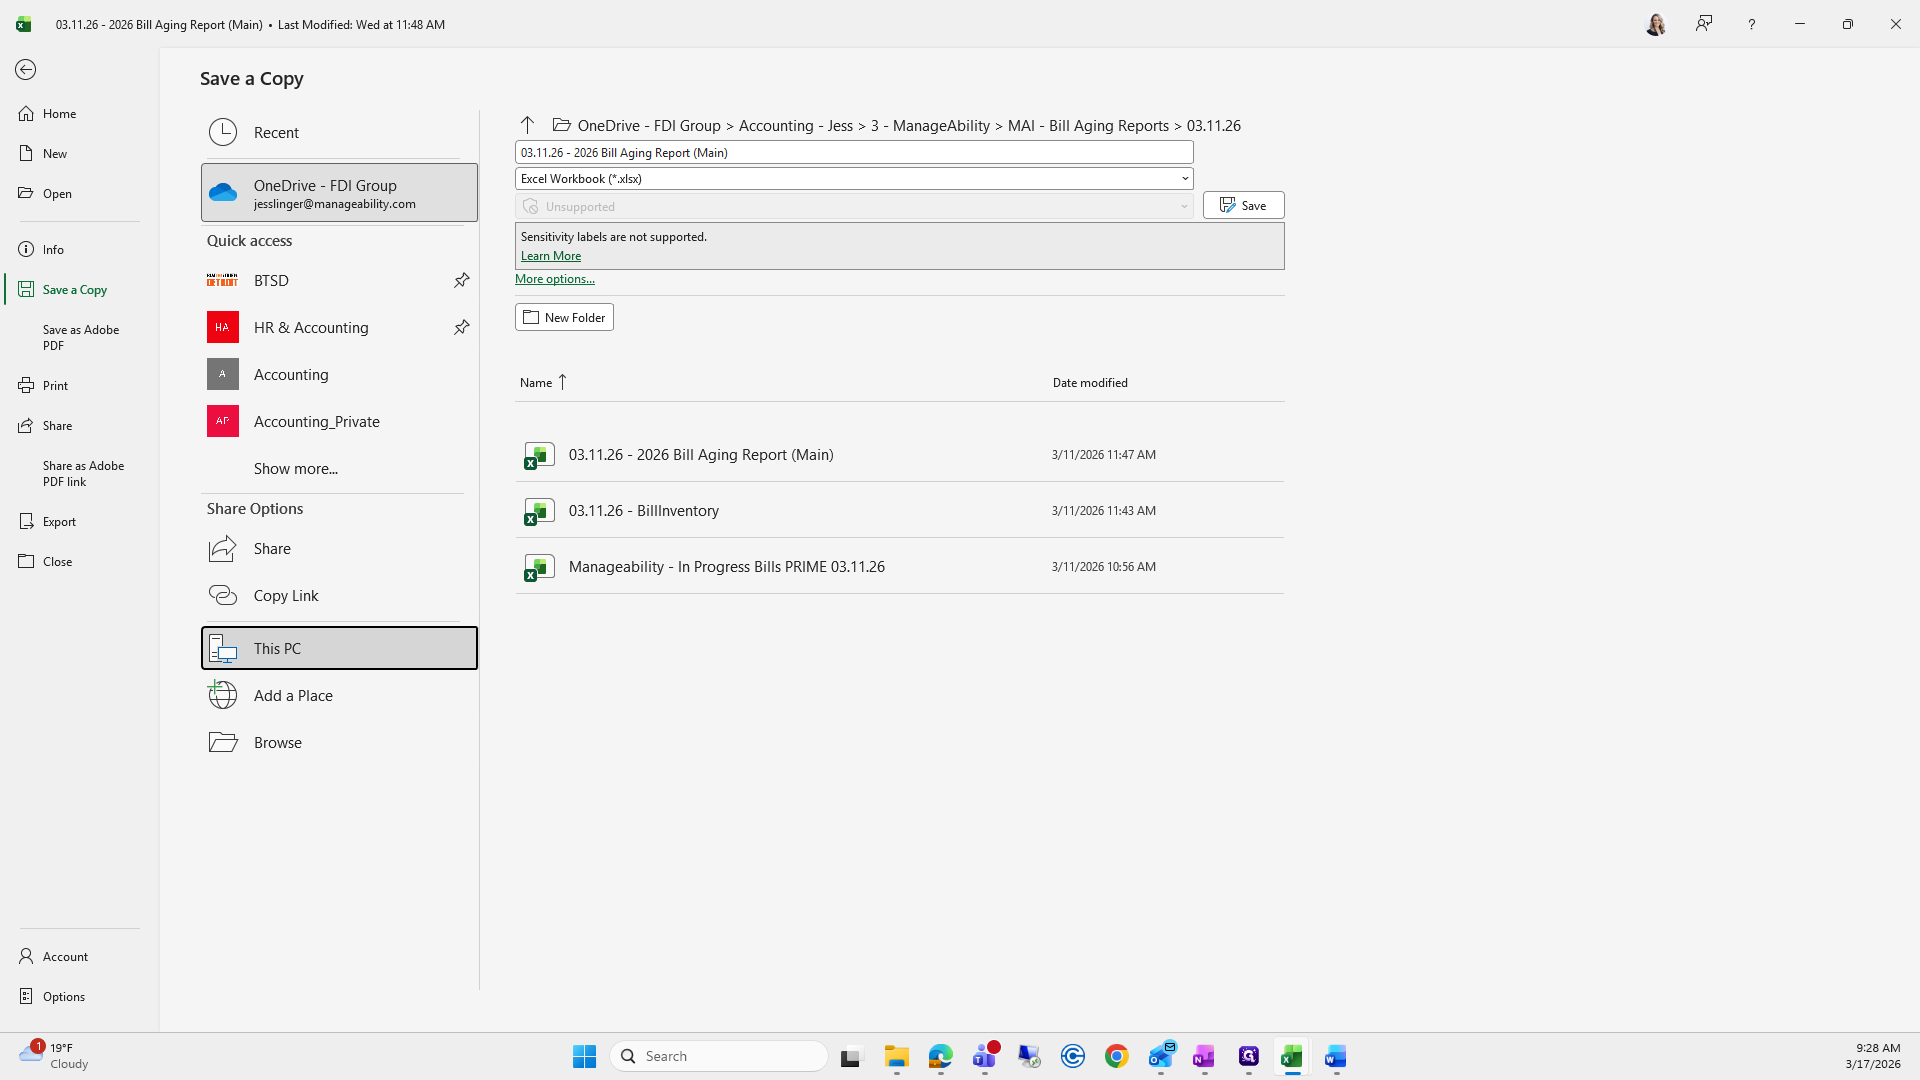Click the back arrow to return to workbook

coord(26,69)
